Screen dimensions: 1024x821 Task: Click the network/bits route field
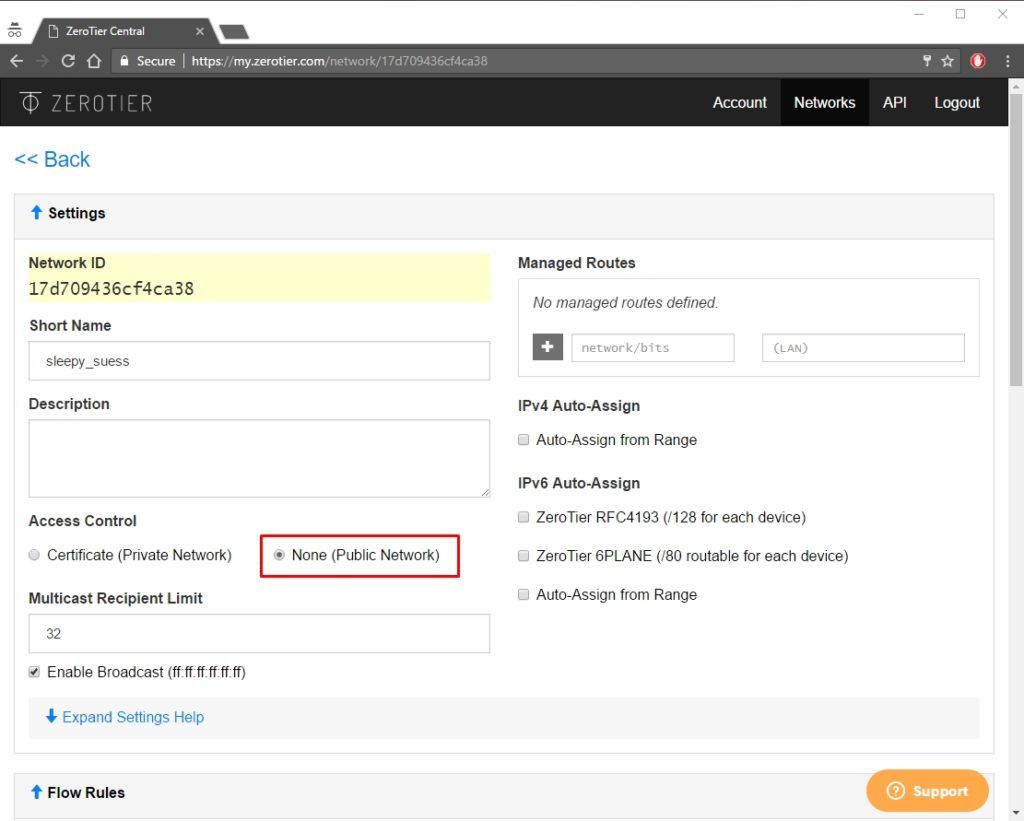653,347
